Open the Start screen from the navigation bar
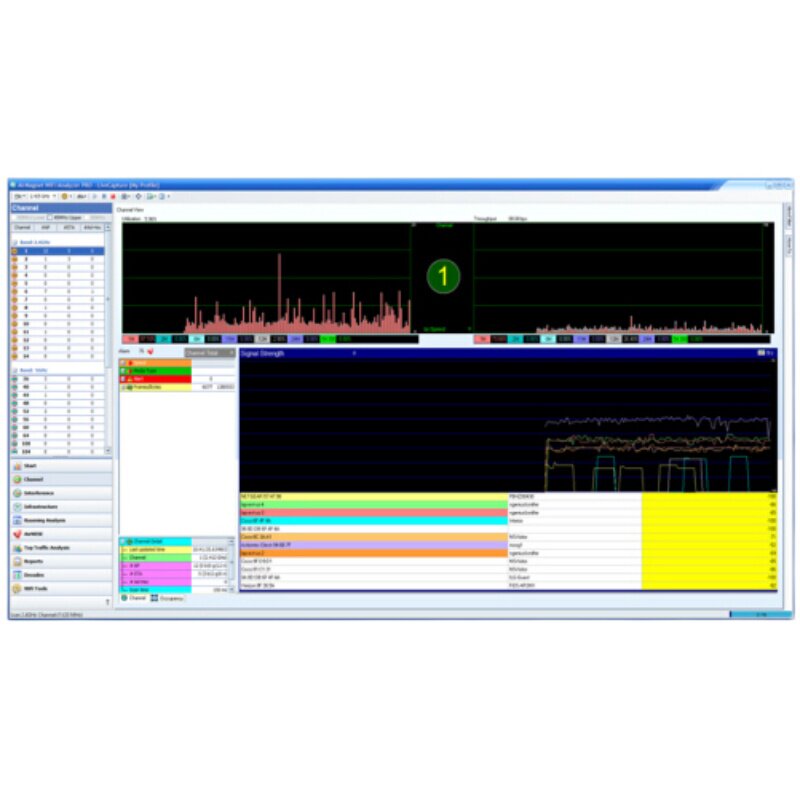800x800 pixels. tap(61, 466)
